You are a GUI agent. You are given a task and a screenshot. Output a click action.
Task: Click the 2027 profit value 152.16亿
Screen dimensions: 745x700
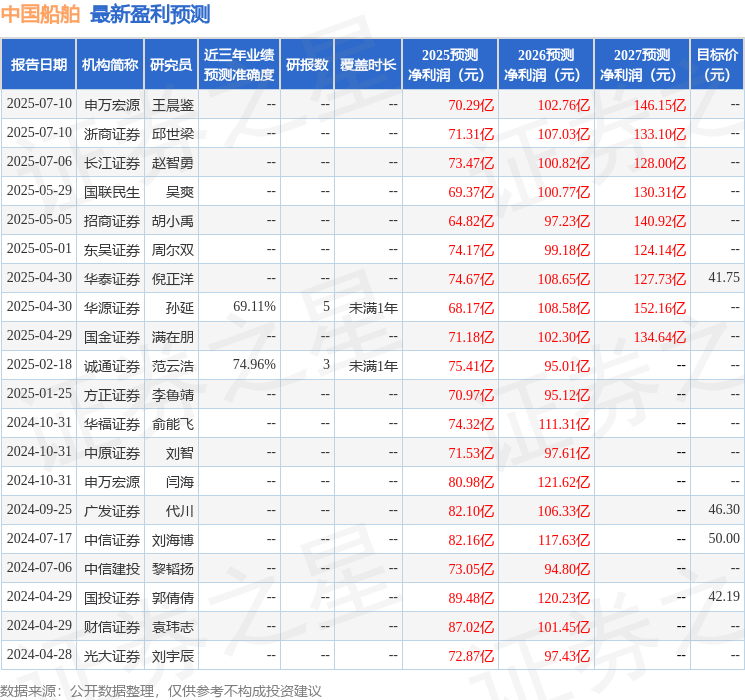click(x=660, y=308)
